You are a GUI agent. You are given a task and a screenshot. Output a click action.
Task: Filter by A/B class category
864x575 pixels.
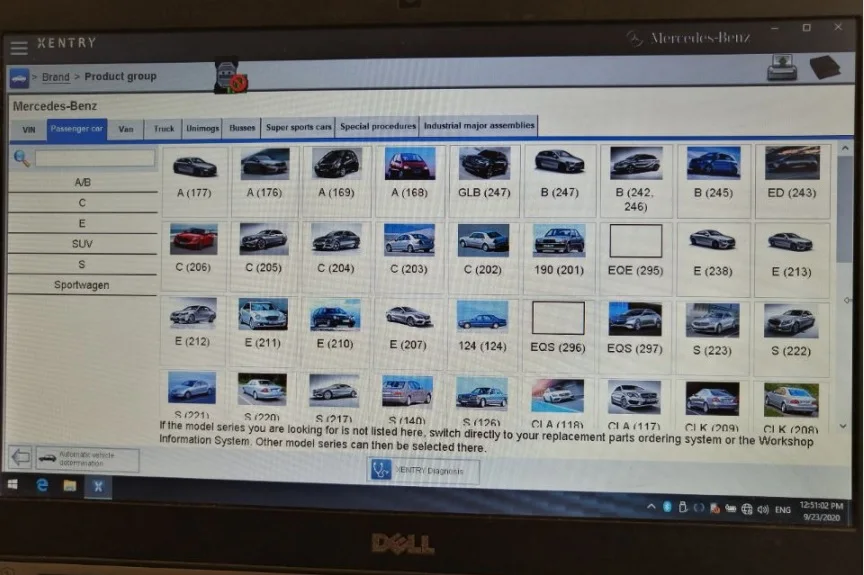click(83, 182)
